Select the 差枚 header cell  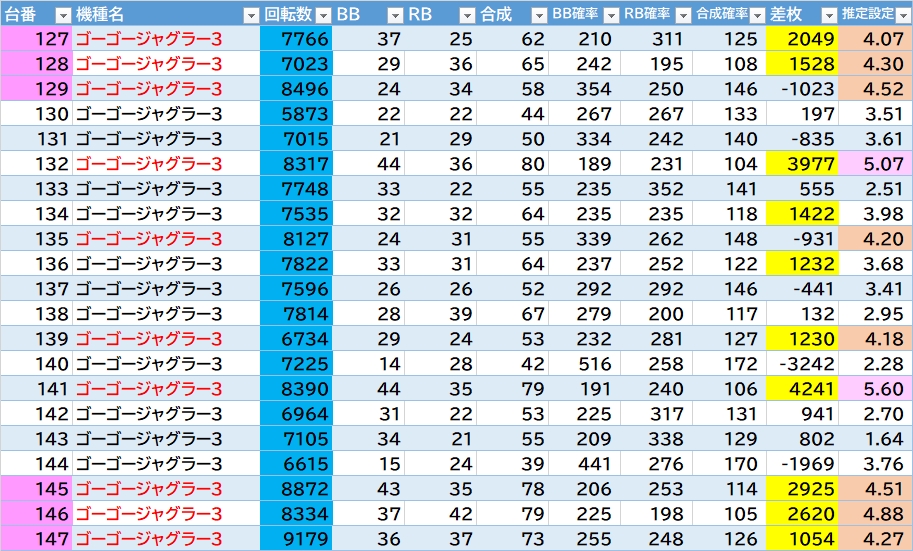click(x=802, y=15)
